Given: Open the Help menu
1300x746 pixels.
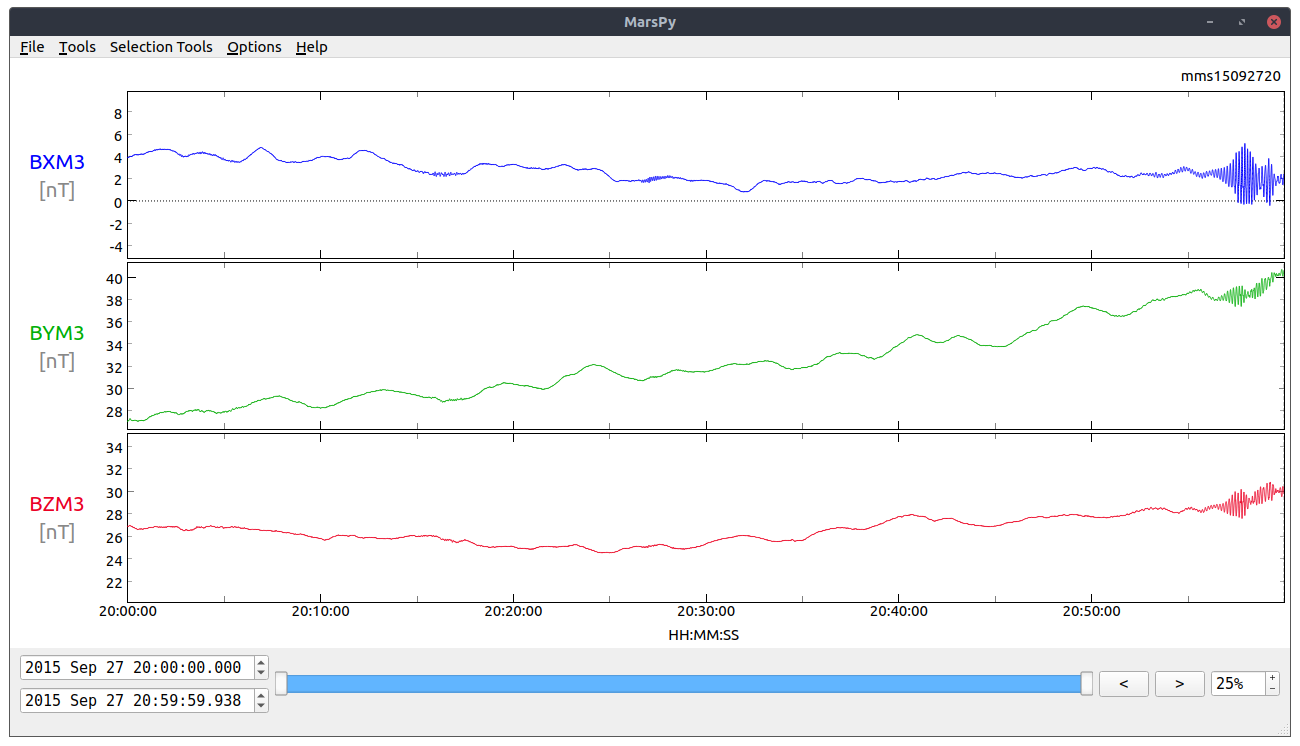Looking at the screenshot, I should (x=311, y=47).
